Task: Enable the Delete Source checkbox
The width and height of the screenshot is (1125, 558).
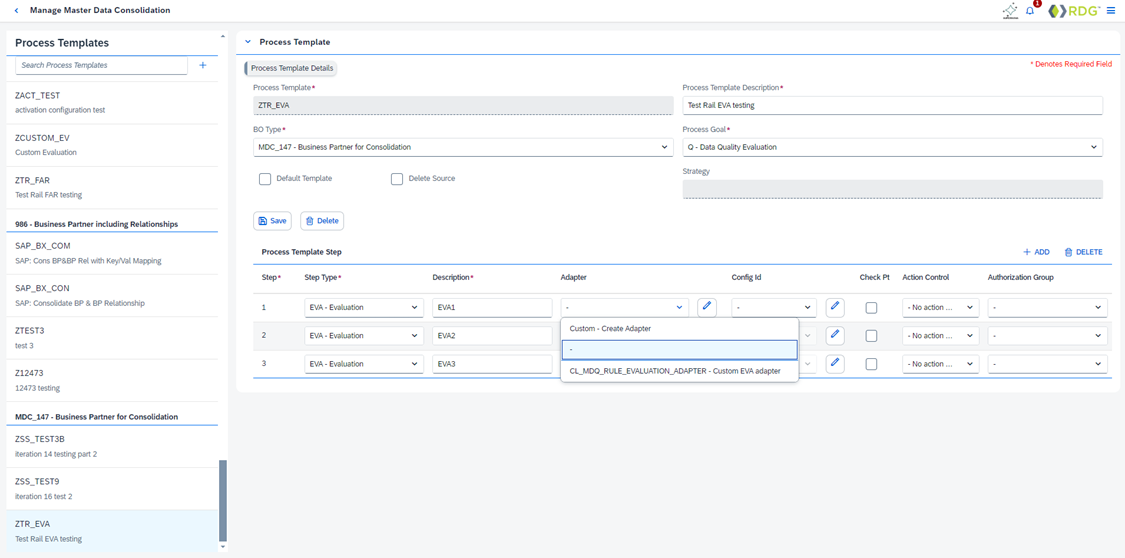Action: pos(397,179)
